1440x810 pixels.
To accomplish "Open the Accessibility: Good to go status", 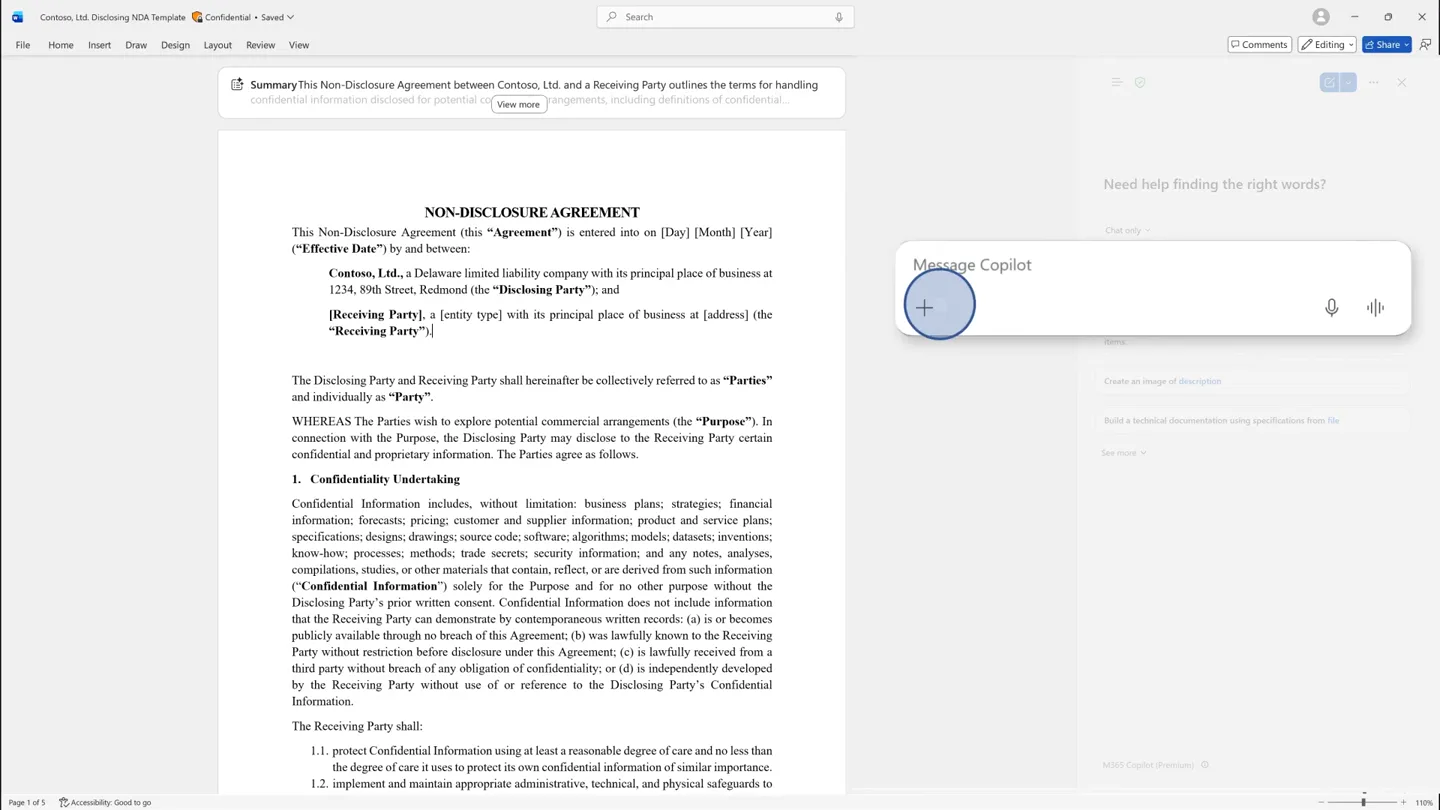I will pos(105,802).
